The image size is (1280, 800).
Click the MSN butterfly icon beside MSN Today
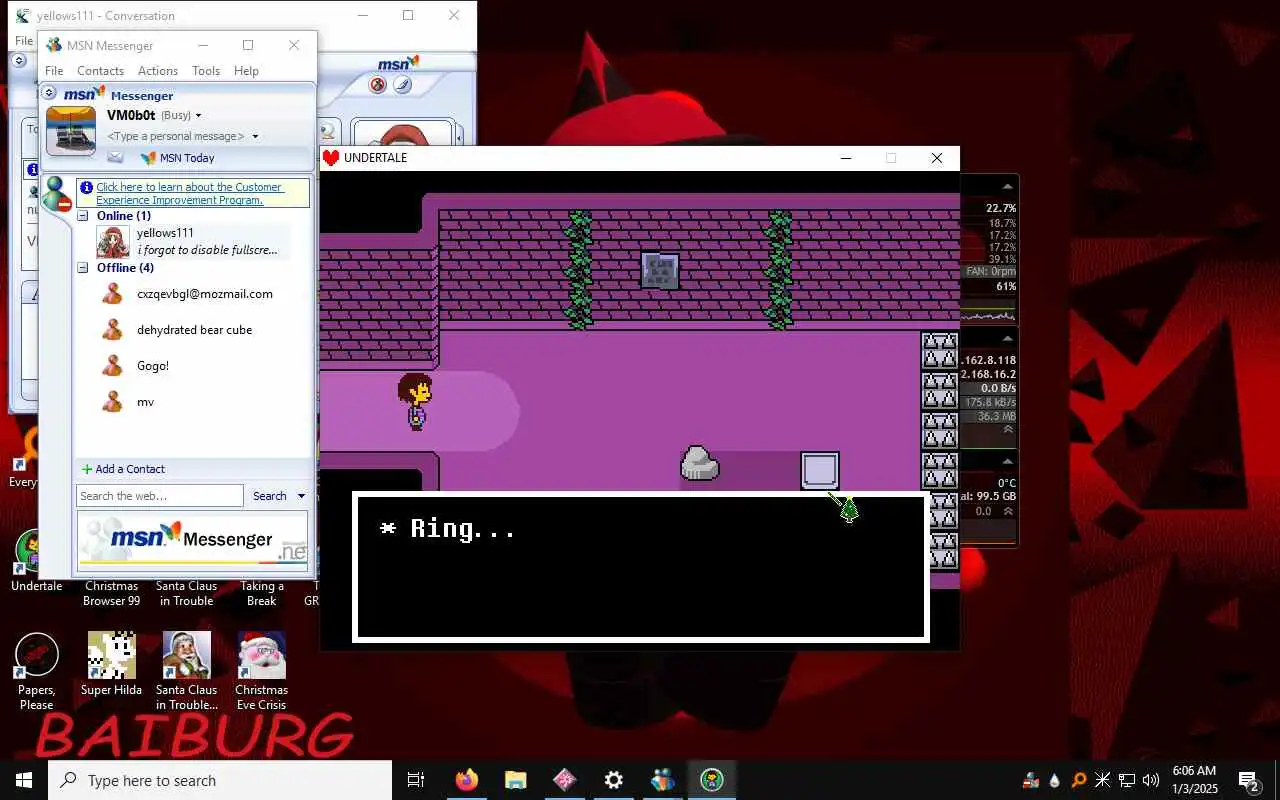click(148, 158)
